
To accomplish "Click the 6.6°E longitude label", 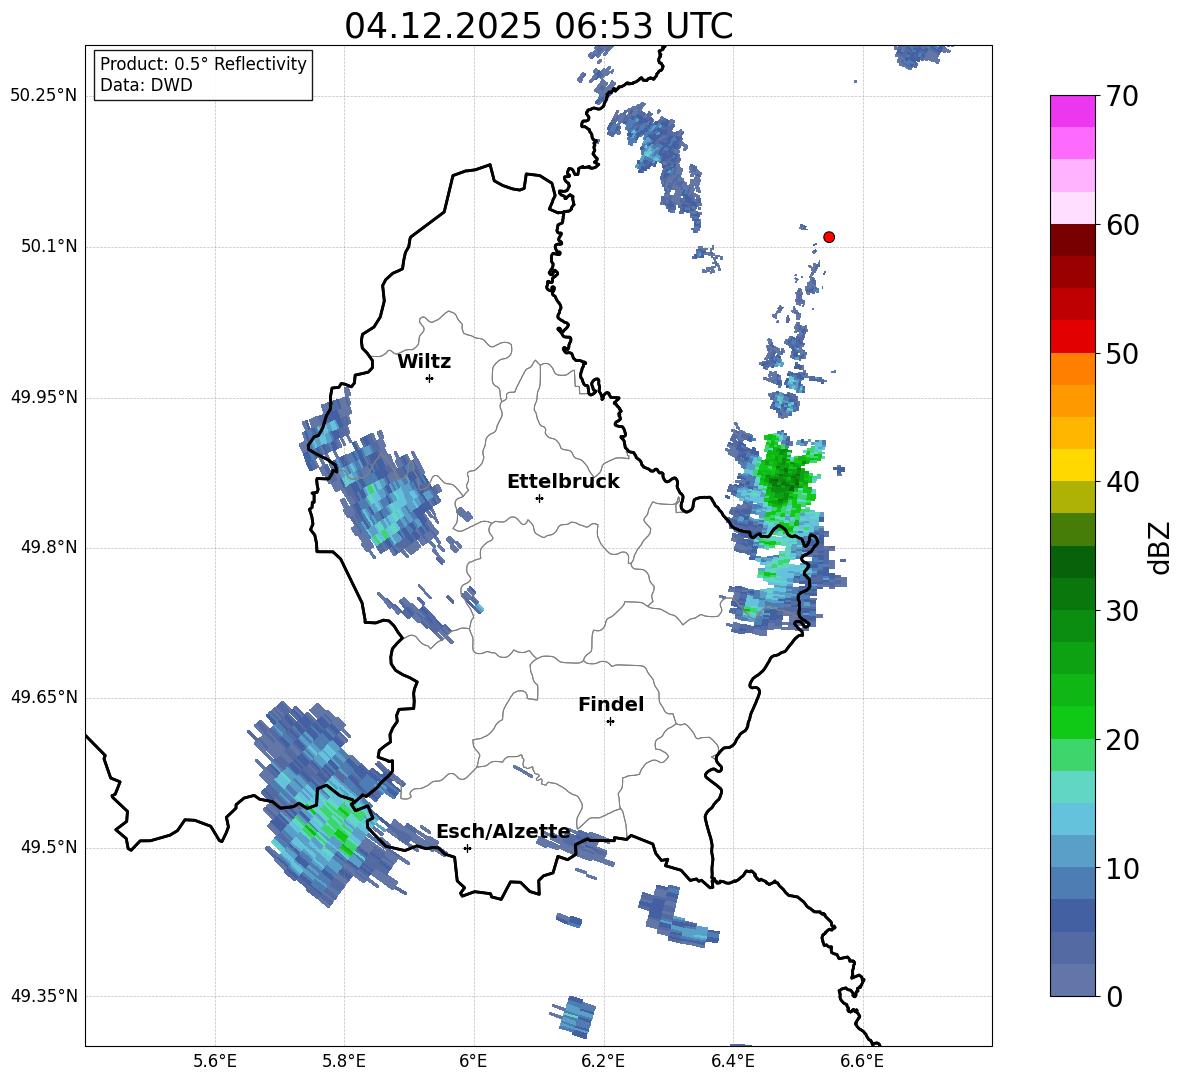I will pos(862,1061).
